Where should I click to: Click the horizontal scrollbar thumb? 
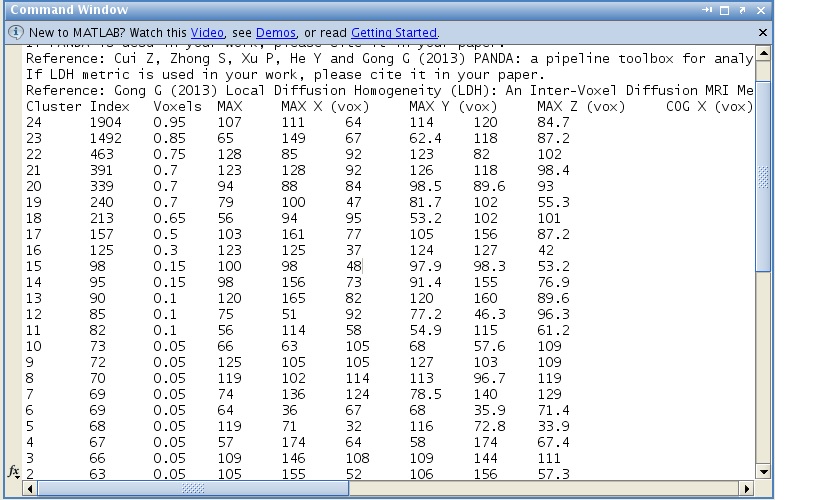[193, 488]
